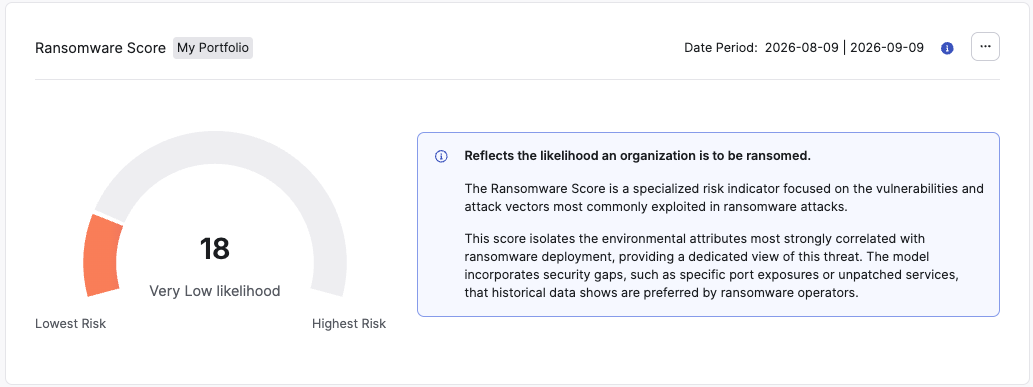
Task: Click the Ransomware Score title
Action: pyautogui.click(x=100, y=48)
